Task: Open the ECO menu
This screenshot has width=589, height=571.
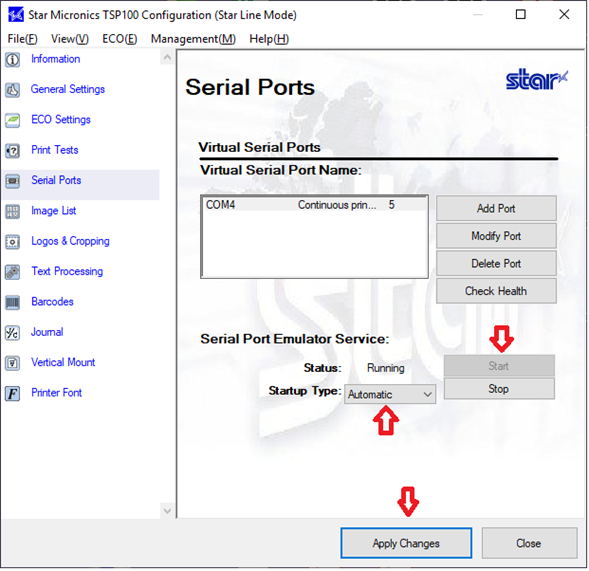Action: [x=119, y=39]
